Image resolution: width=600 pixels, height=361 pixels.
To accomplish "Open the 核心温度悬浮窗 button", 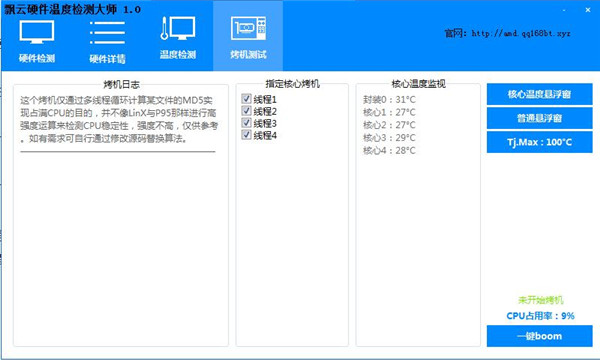I will [x=540, y=94].
